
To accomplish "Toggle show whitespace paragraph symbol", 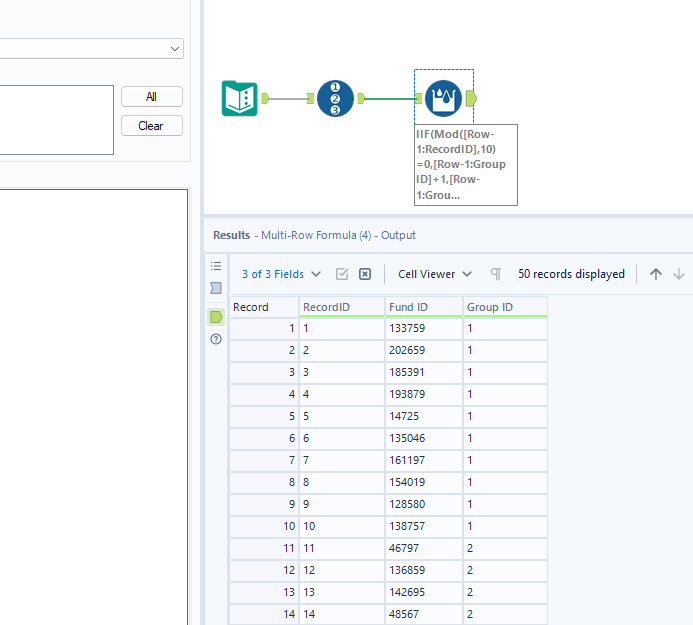I will pos(495,274).
